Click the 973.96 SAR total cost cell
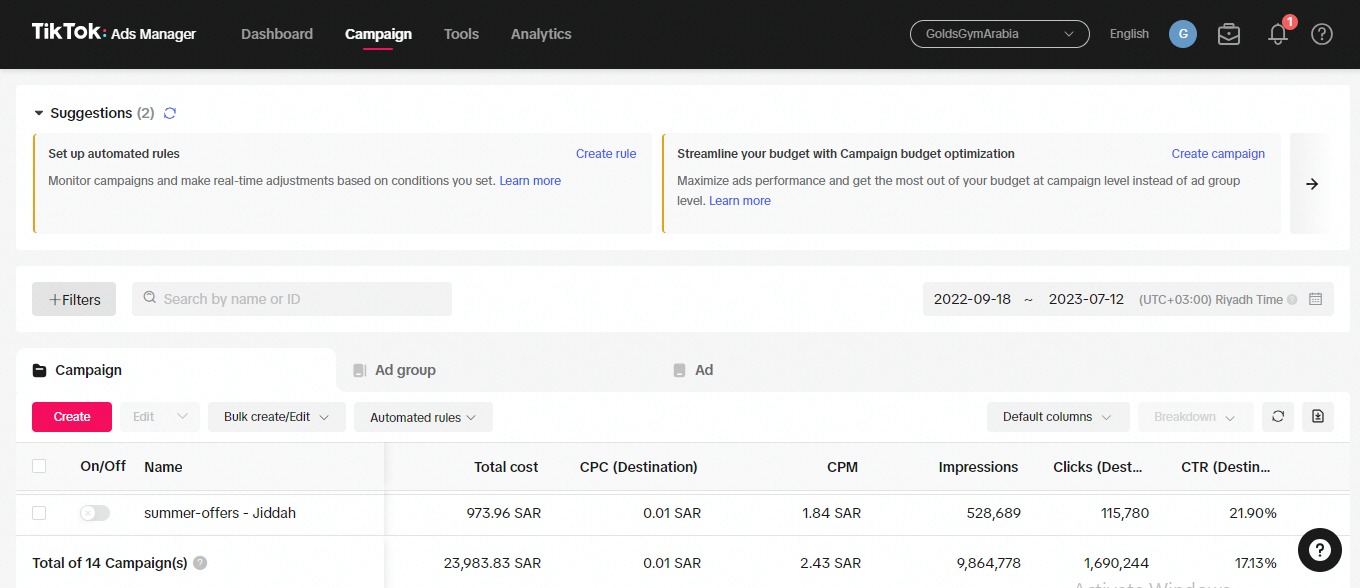Screen dimensions: 1360x588 click(x=504, y=513)
